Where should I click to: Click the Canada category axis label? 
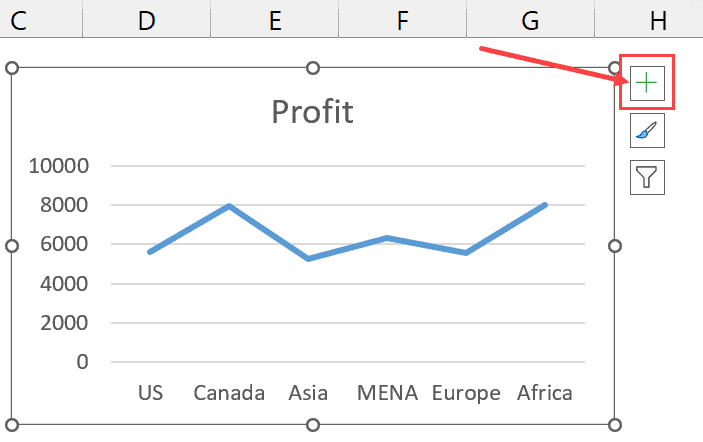coord(230,392)
